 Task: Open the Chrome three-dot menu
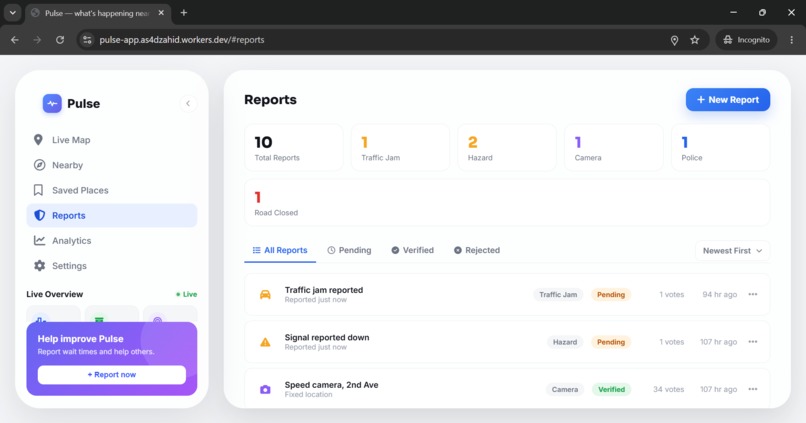click(792, 40)
